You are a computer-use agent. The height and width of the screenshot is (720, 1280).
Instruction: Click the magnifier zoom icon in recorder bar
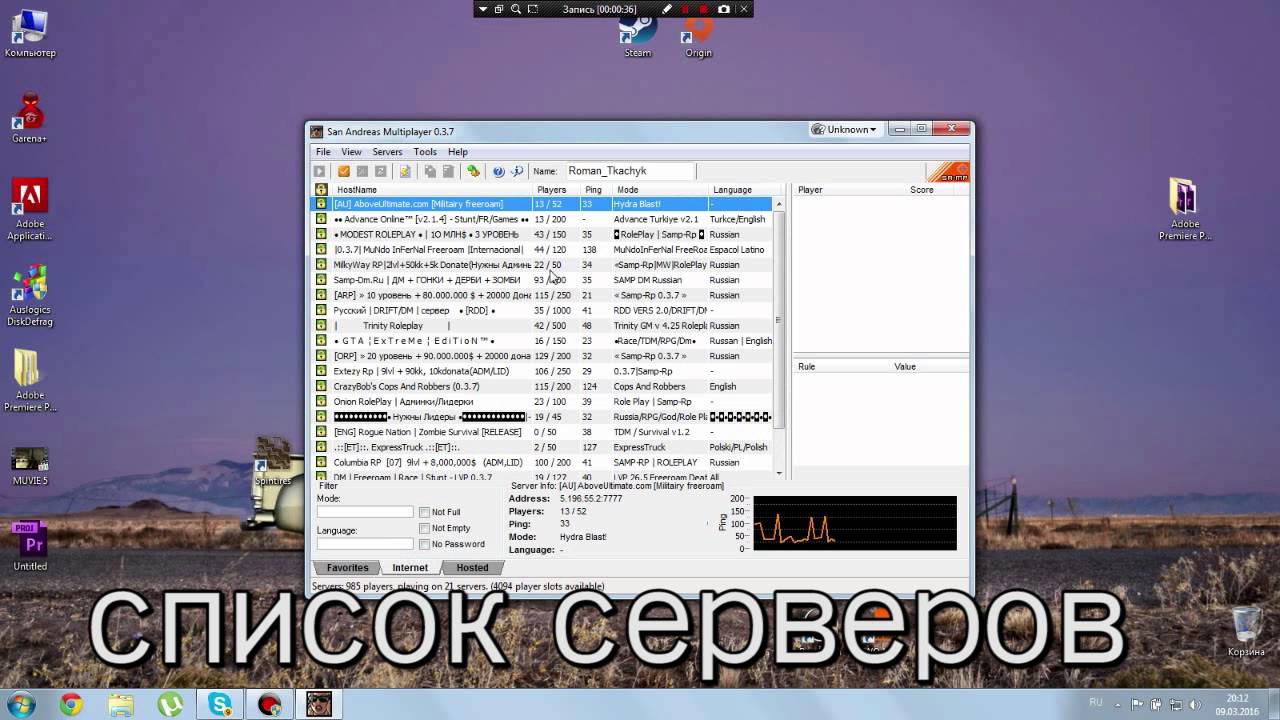(516, 9)
